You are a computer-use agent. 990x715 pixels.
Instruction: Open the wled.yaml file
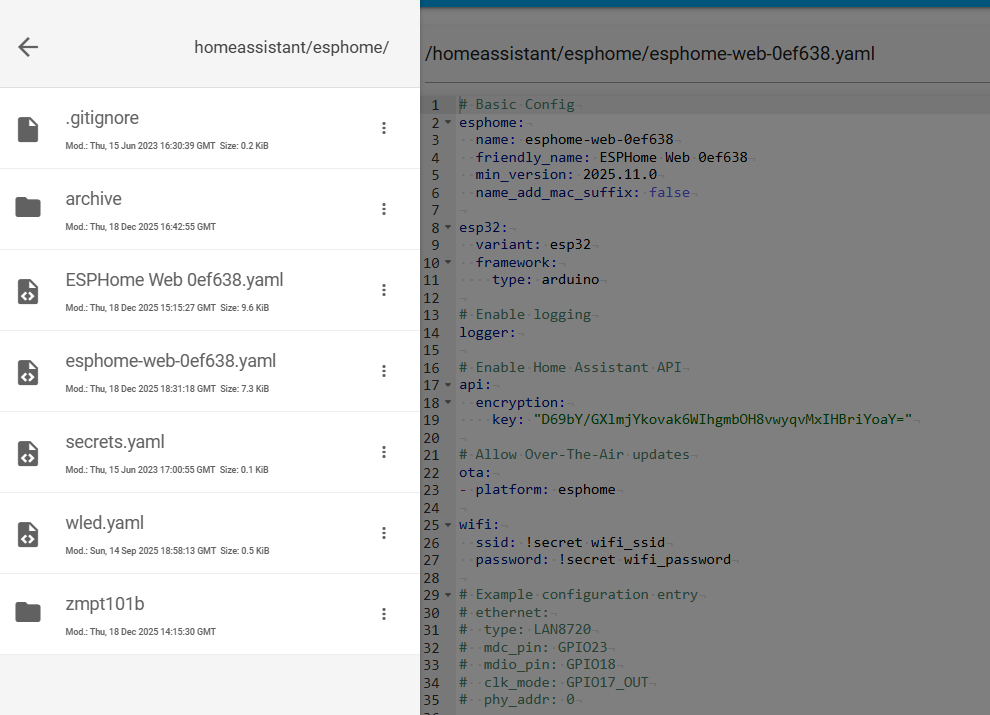click(x=105, y=523)
